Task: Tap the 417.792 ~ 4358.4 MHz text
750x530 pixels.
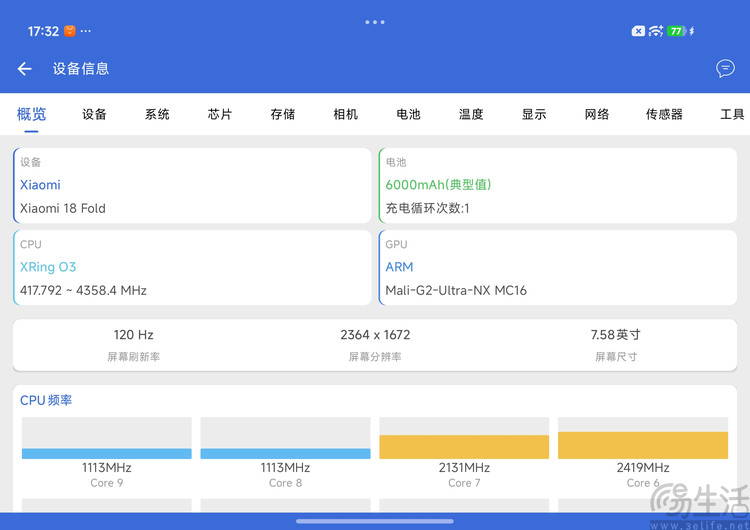Action: (x=83, y=290)
